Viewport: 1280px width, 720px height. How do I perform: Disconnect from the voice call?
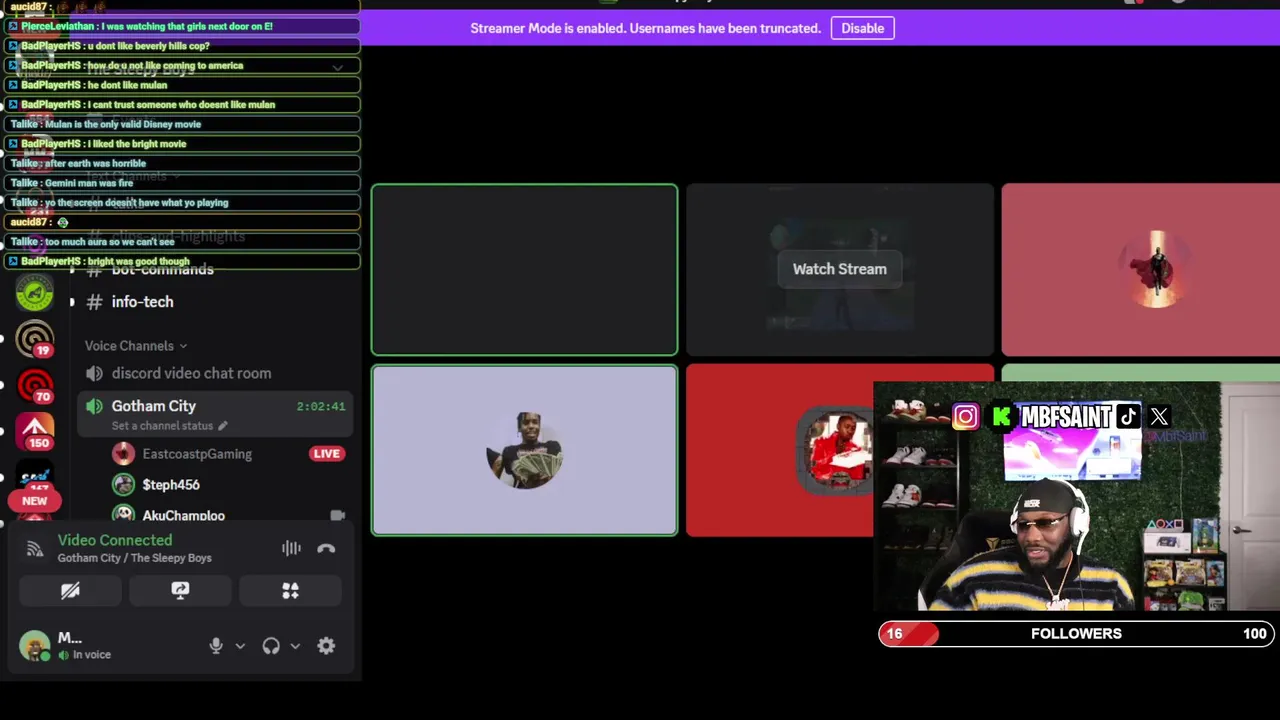pyautogui.click(x=326, y=548)
